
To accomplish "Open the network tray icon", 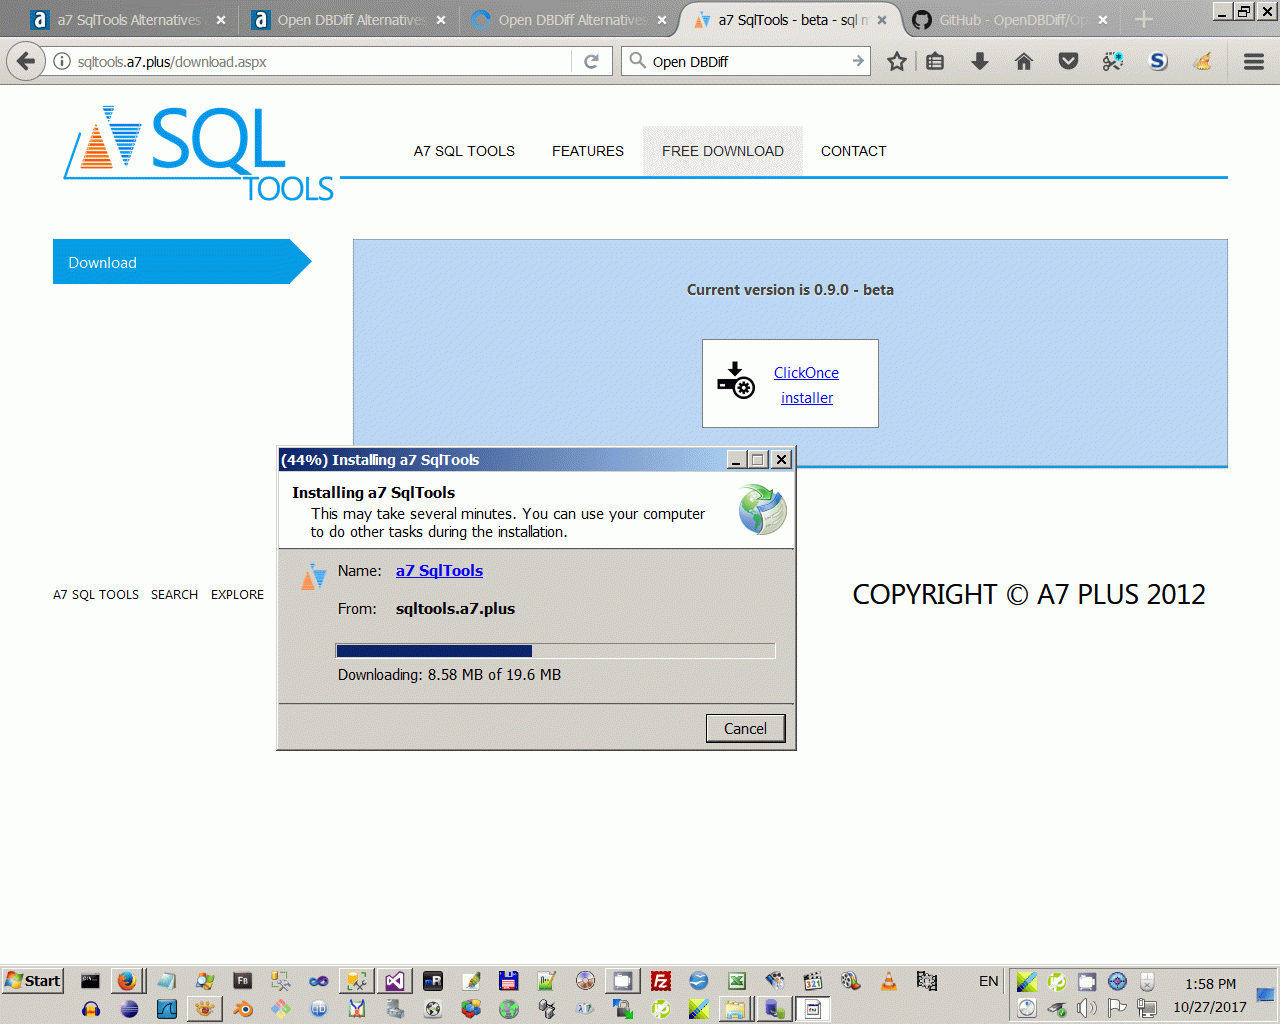I will [x=1147, y=1008].
